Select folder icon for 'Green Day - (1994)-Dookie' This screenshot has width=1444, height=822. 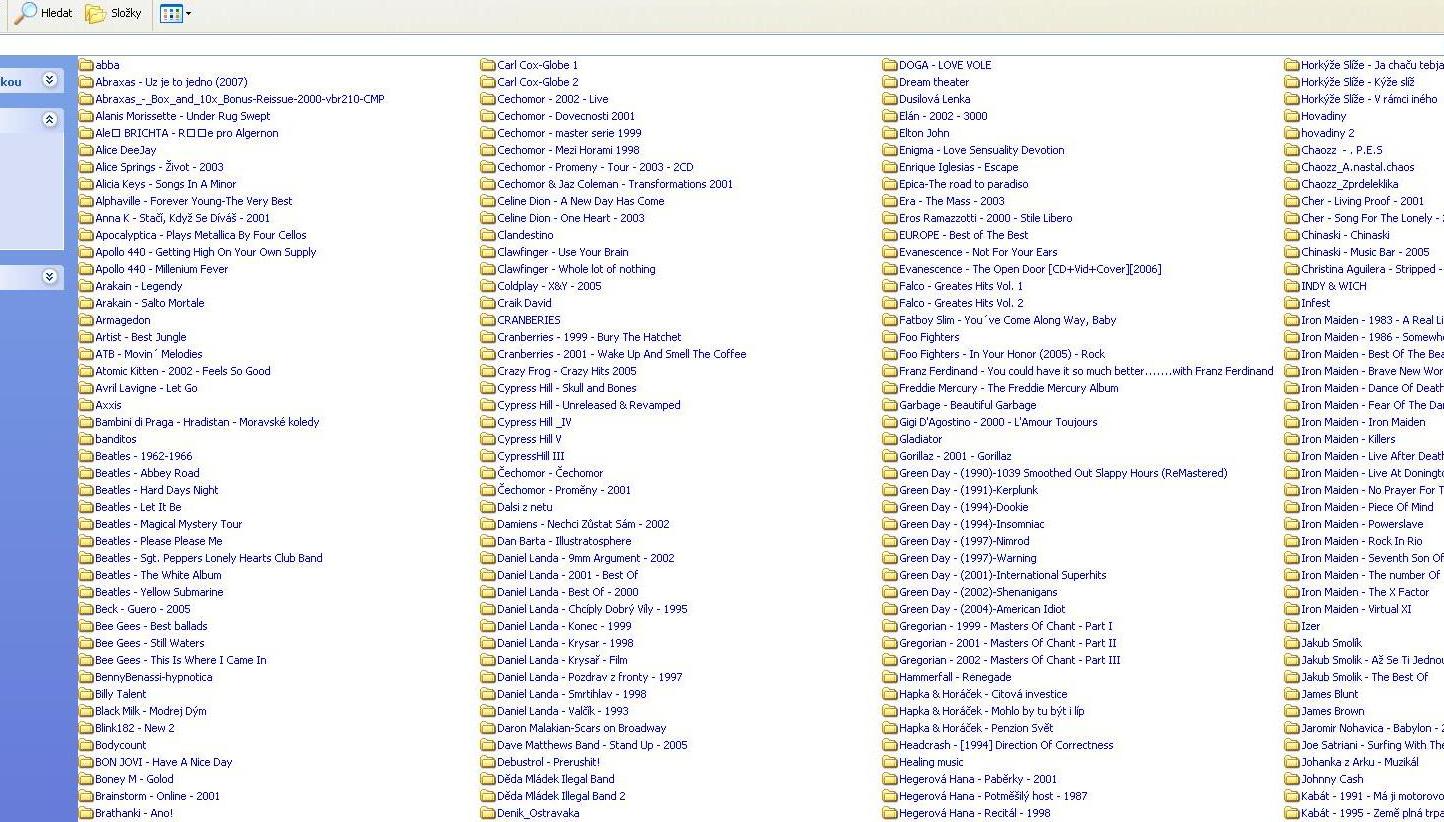click(x=890, y=507)
